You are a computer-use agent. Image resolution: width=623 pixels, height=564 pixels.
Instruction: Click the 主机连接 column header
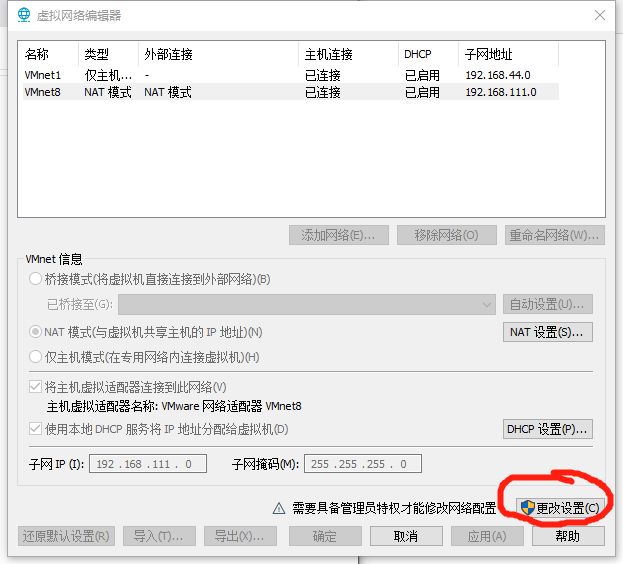coord(348,54)
